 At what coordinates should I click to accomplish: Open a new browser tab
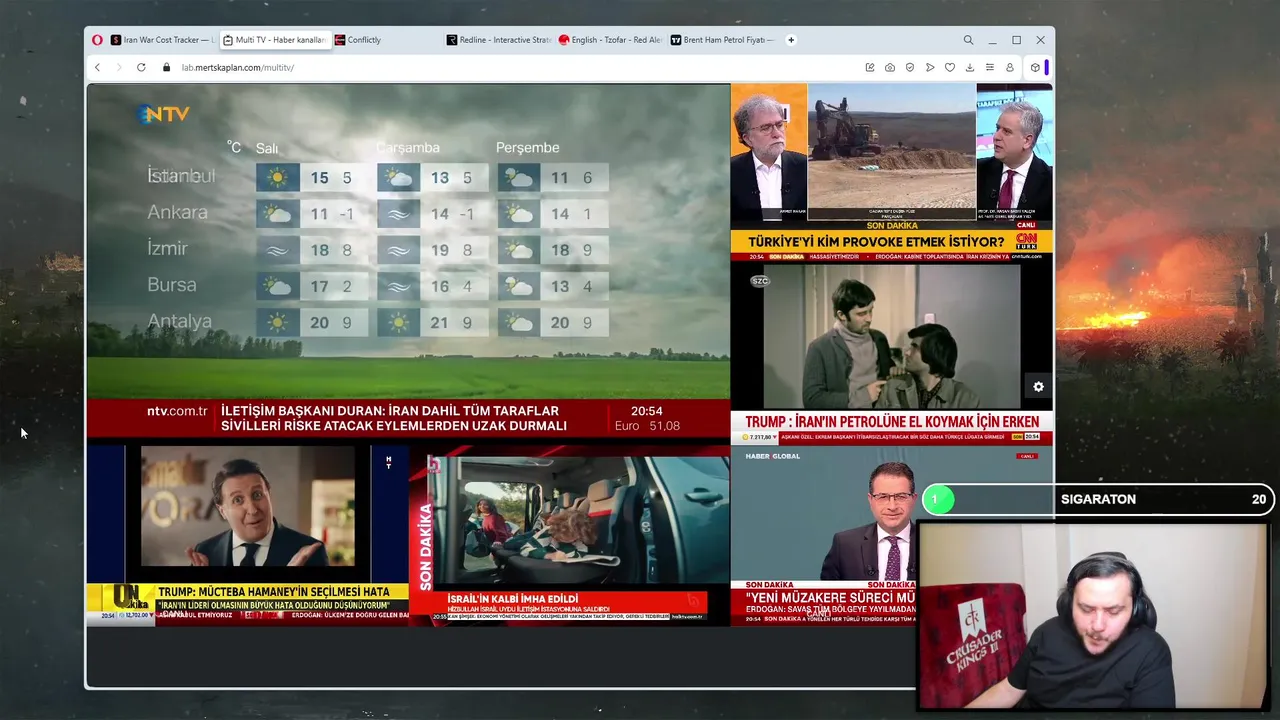[791, 40]
